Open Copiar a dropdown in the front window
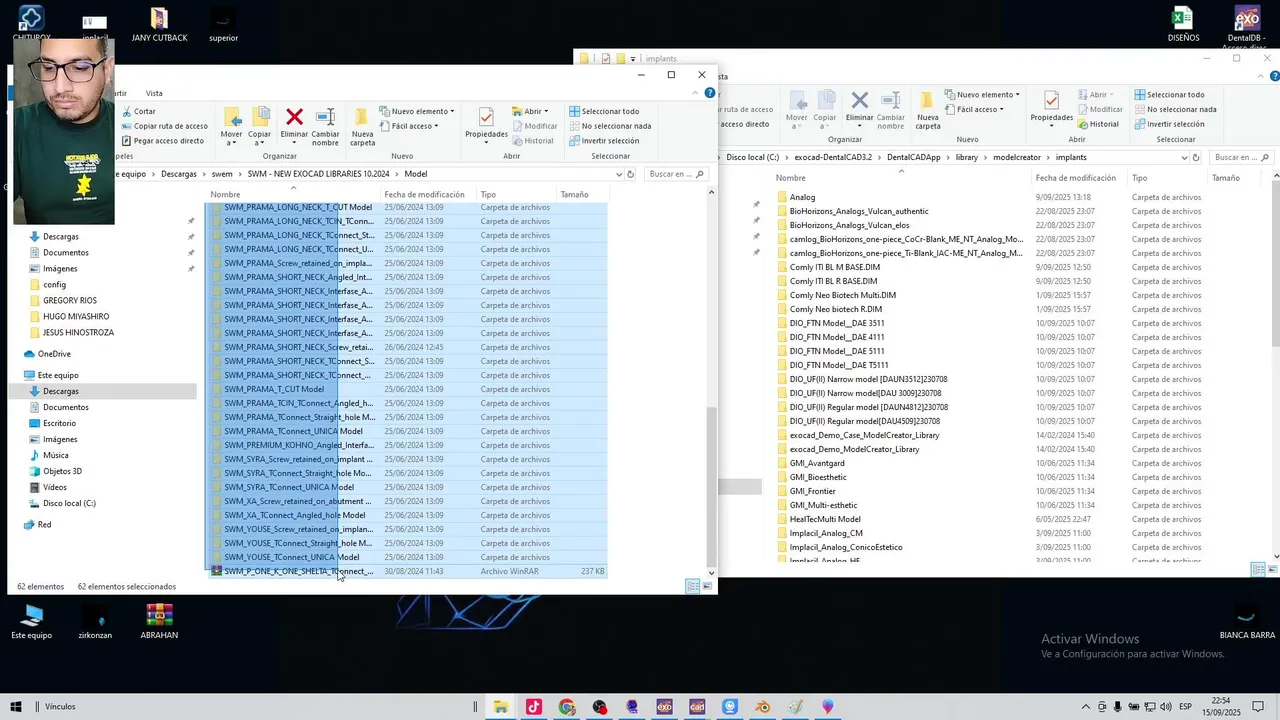This screenshot has width=1280, height=720. (259, 127)
